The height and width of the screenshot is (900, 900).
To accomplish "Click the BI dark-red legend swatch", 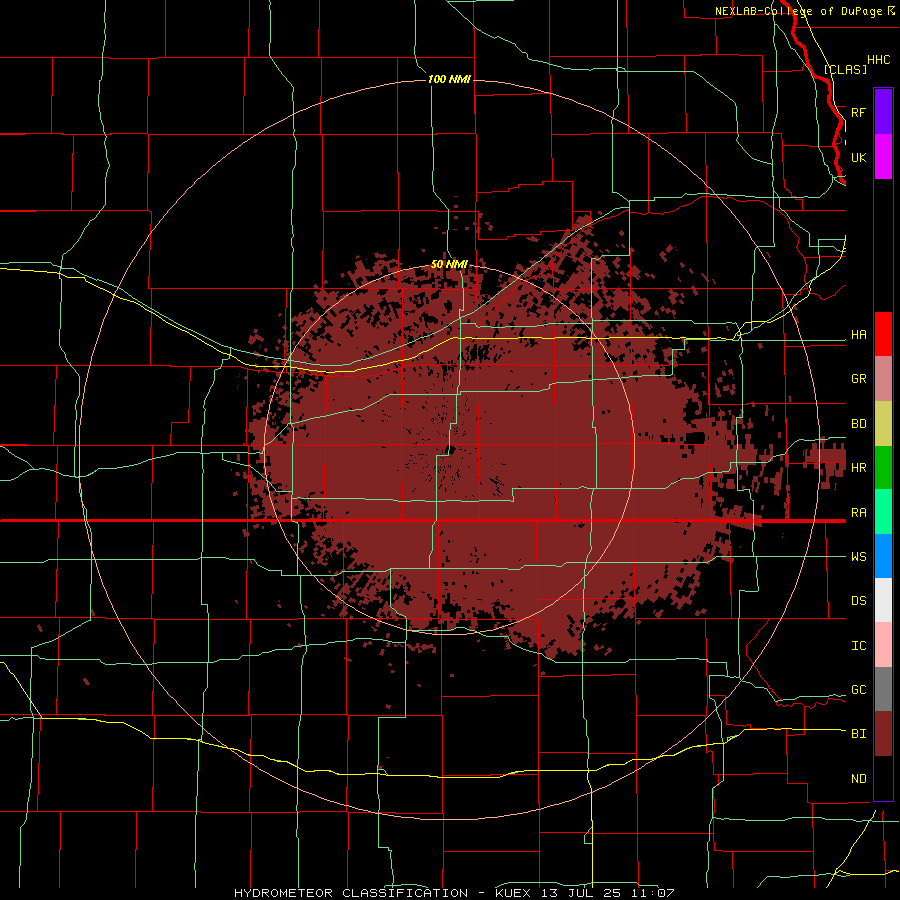I will (x=883, y=734).
